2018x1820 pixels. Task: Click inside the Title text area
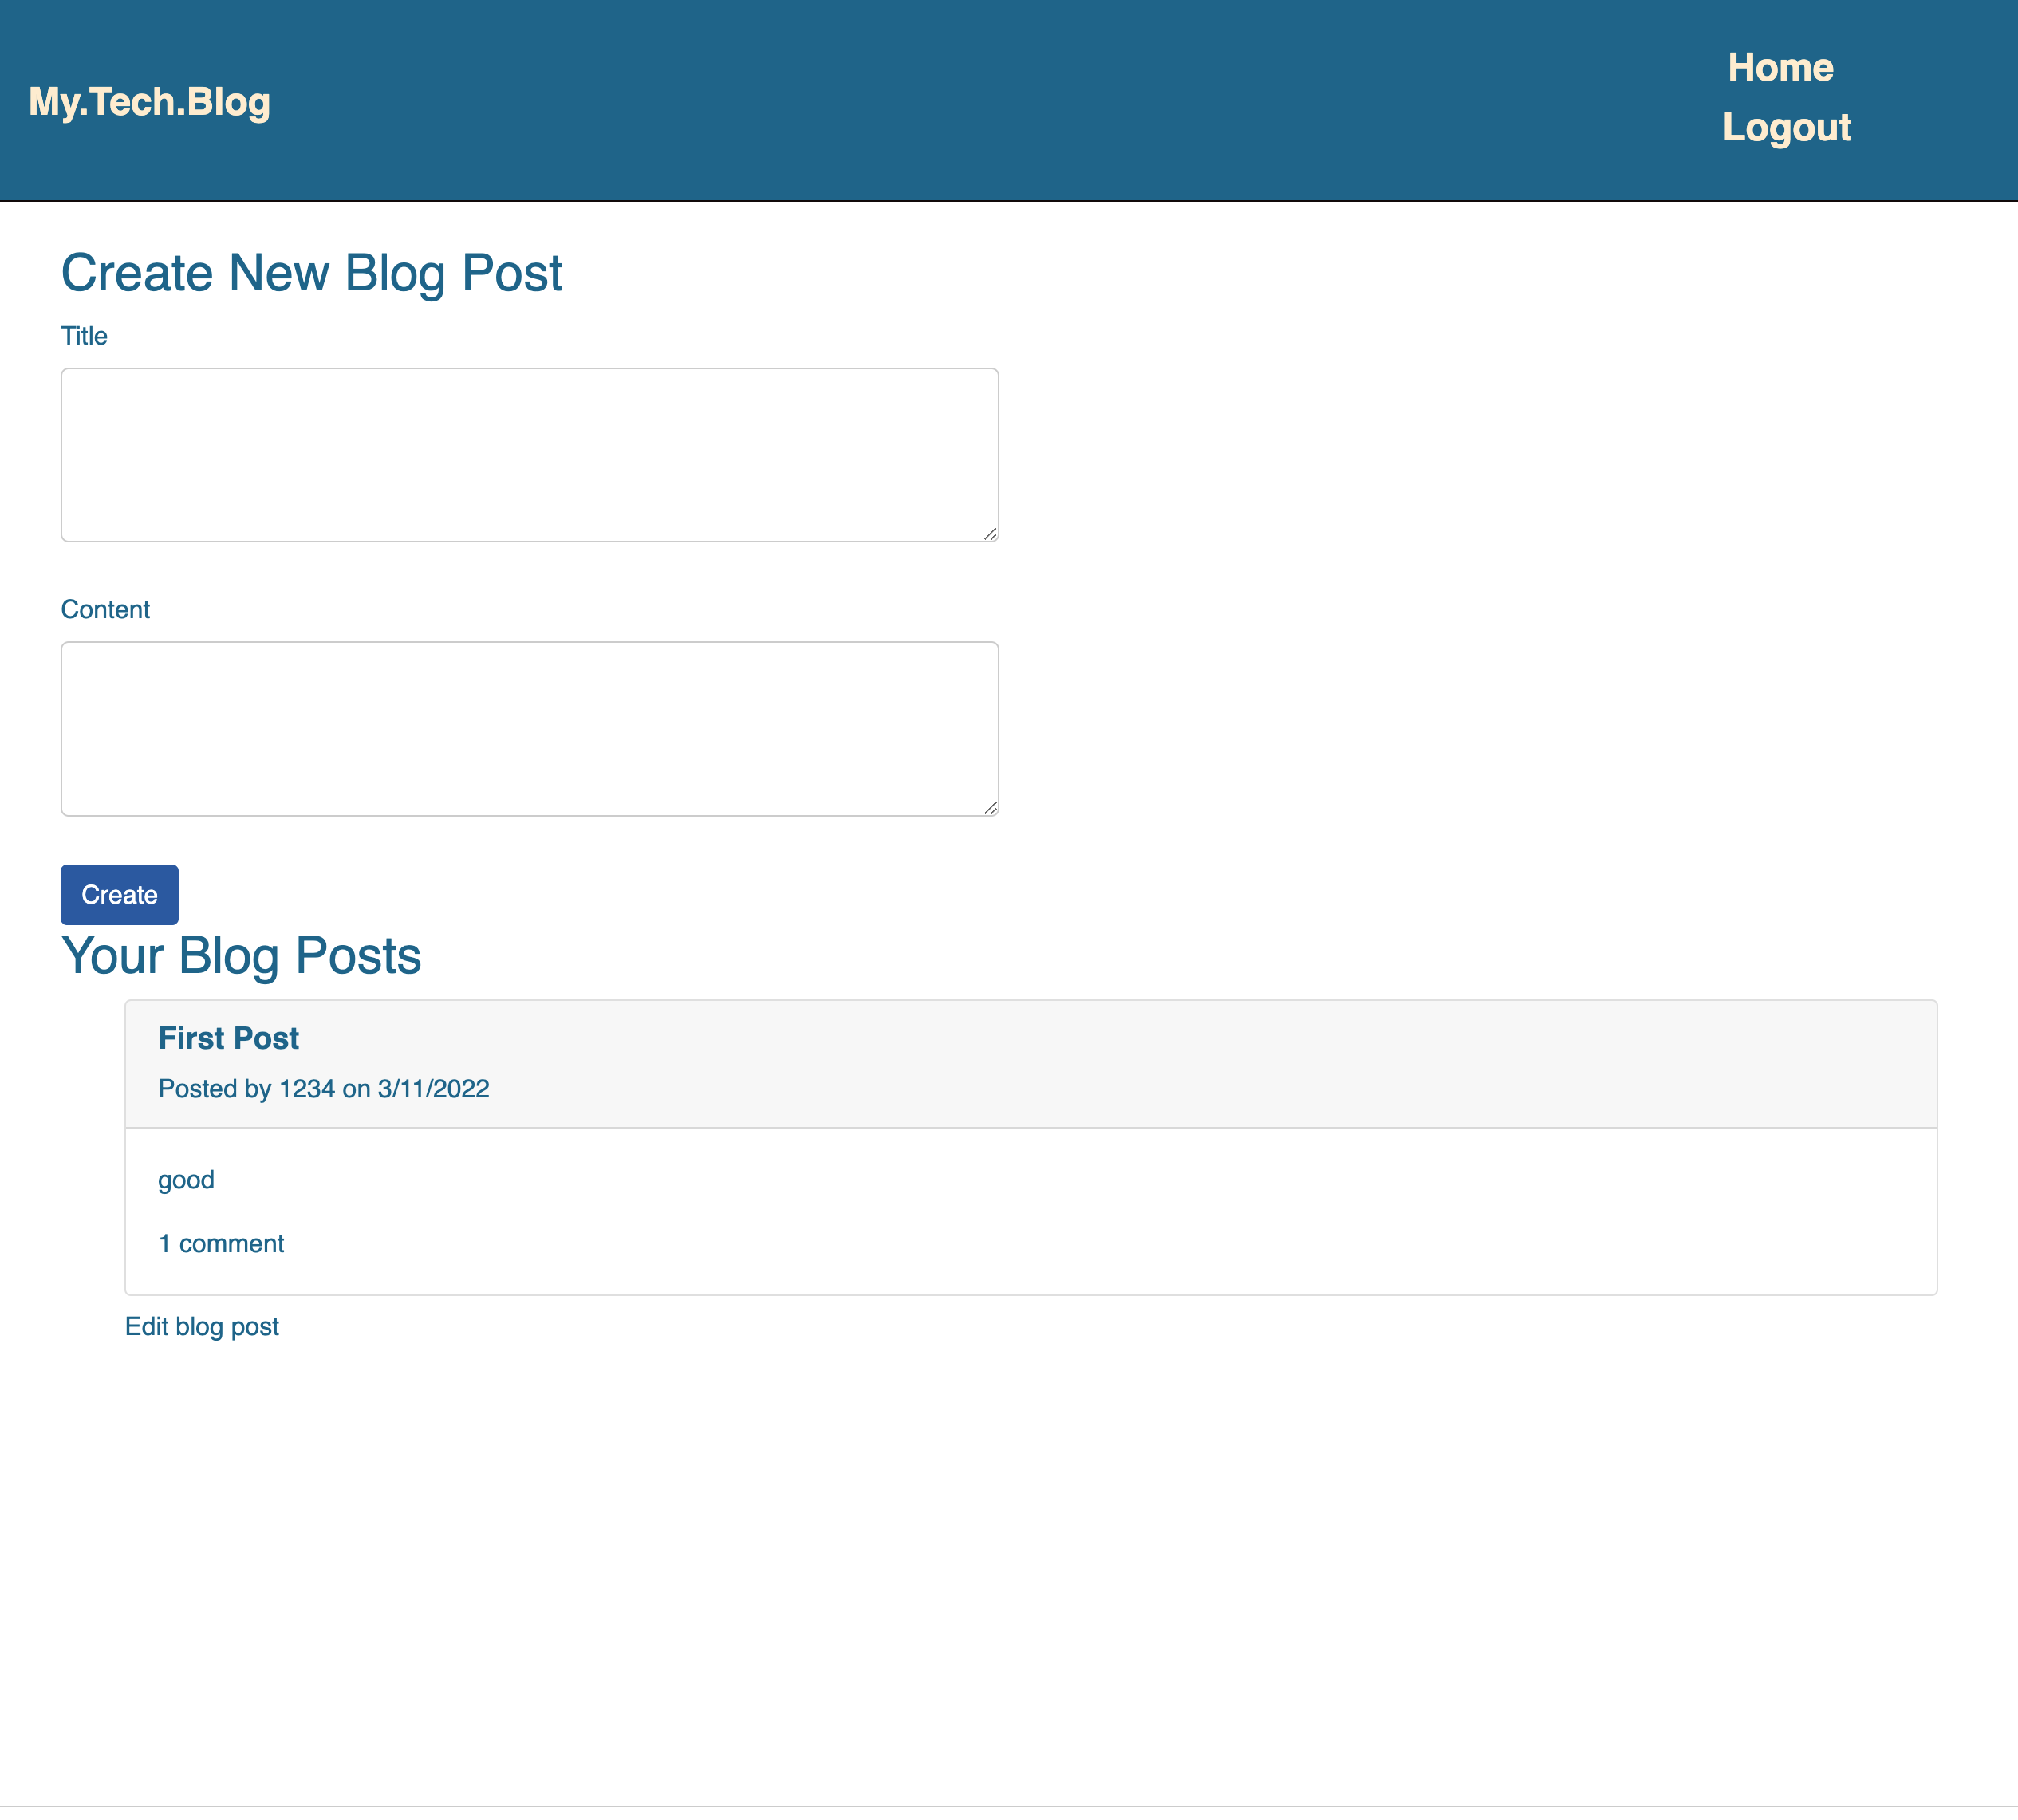528,453
